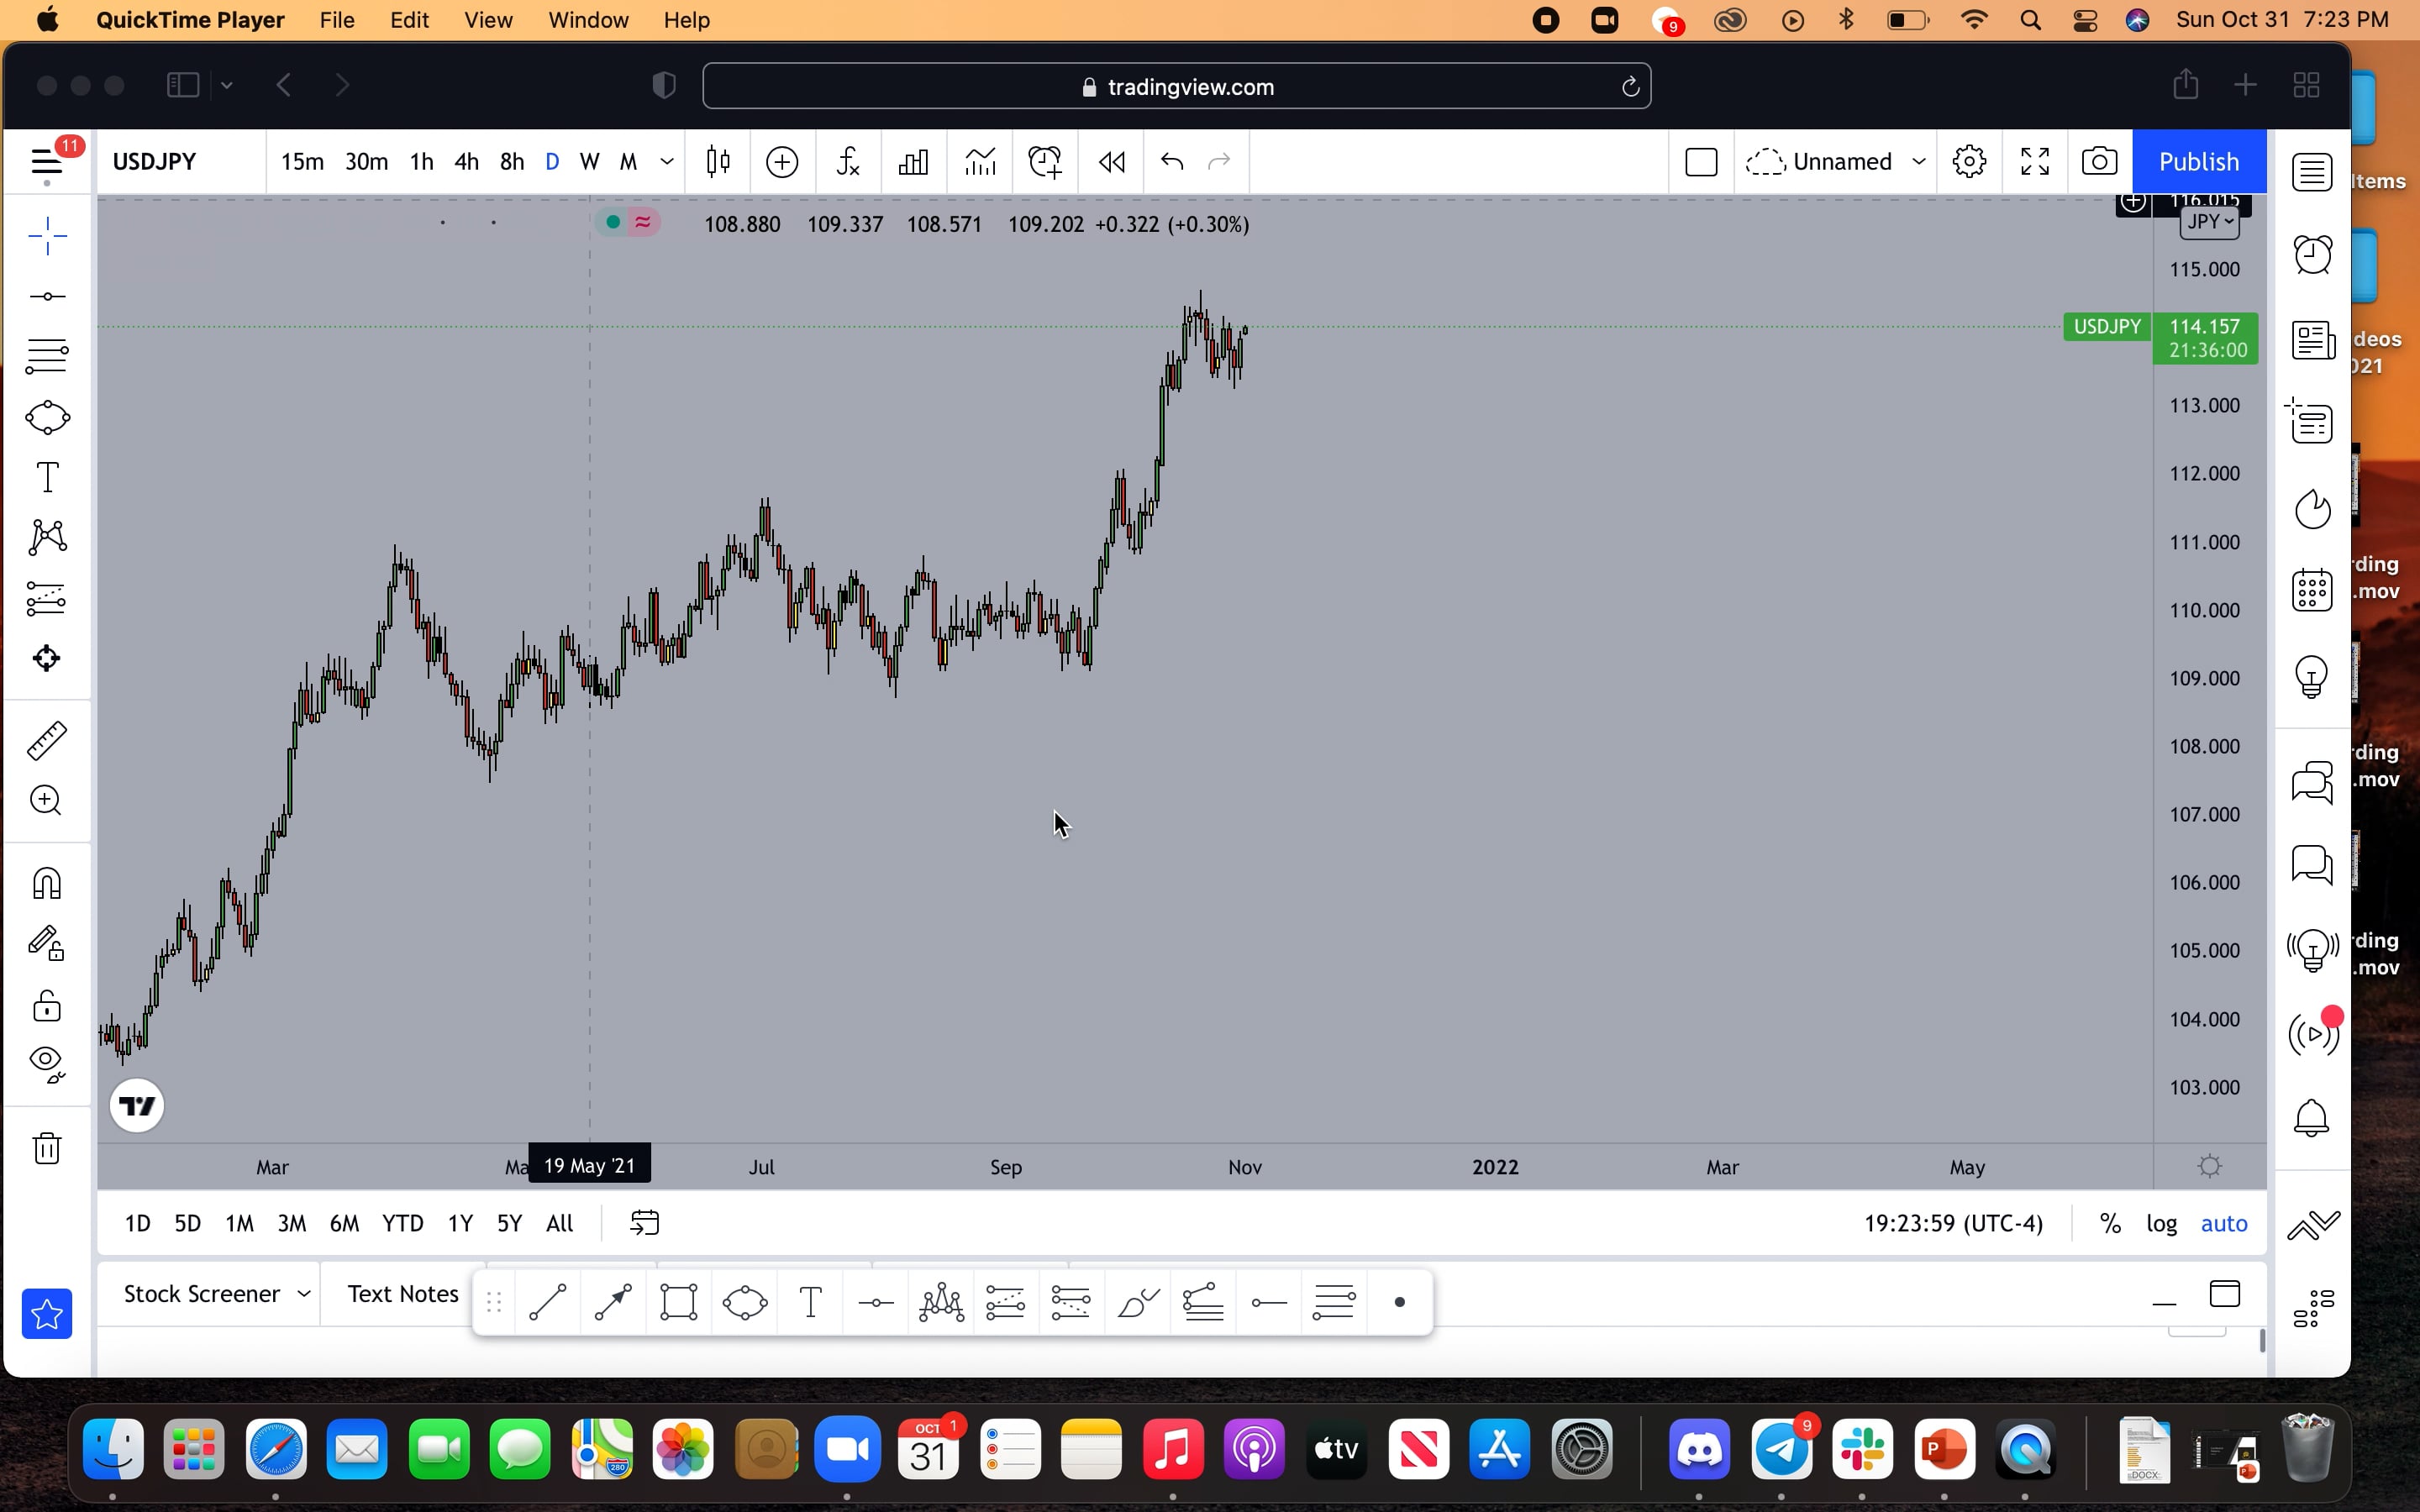
Task: Toggle percentage scale mode
Action: point(2109,1222)
